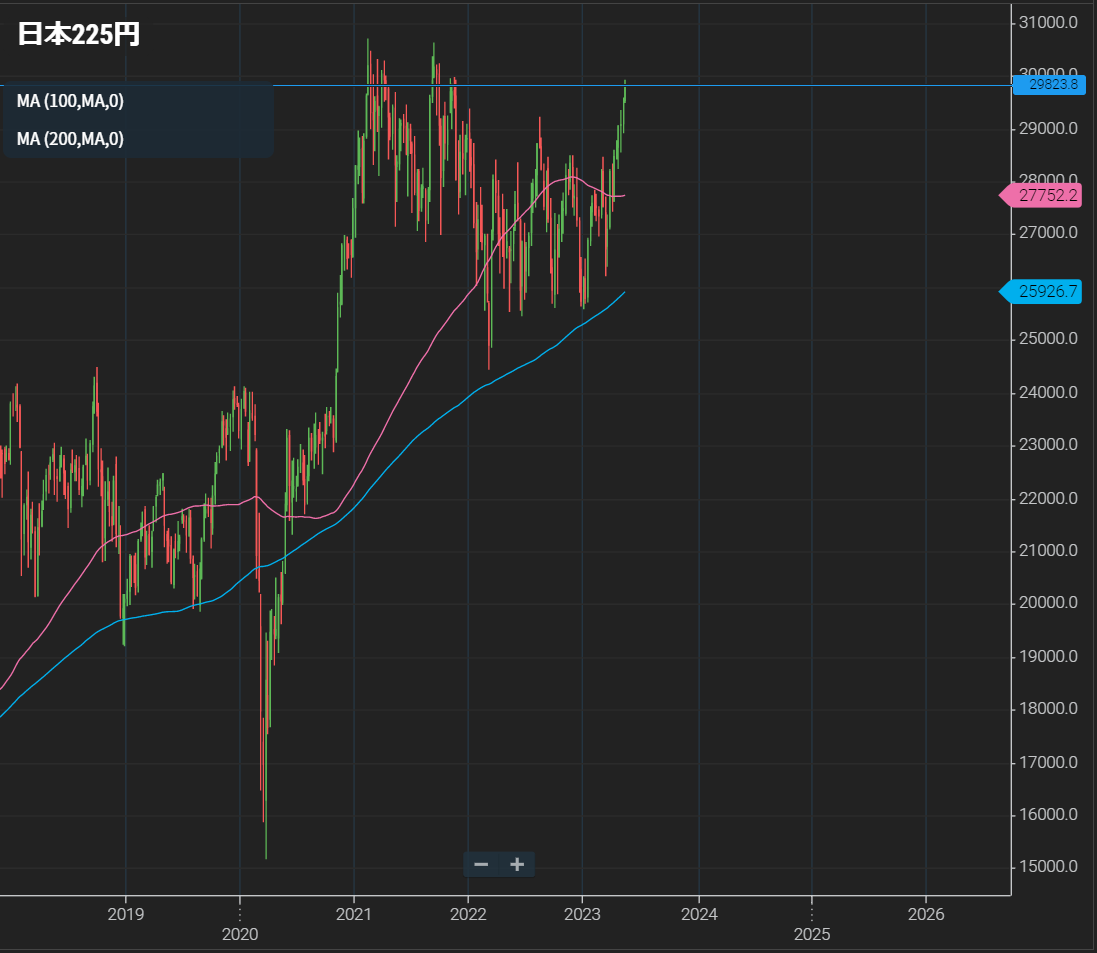Click the pink 27752.2 moving average tag
The image size is (1097, 953).
point(1046,196)
